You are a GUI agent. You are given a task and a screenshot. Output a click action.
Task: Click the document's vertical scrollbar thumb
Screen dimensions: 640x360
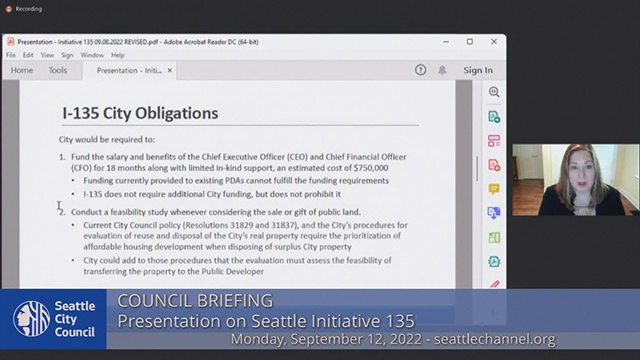(x=477, y=168)
